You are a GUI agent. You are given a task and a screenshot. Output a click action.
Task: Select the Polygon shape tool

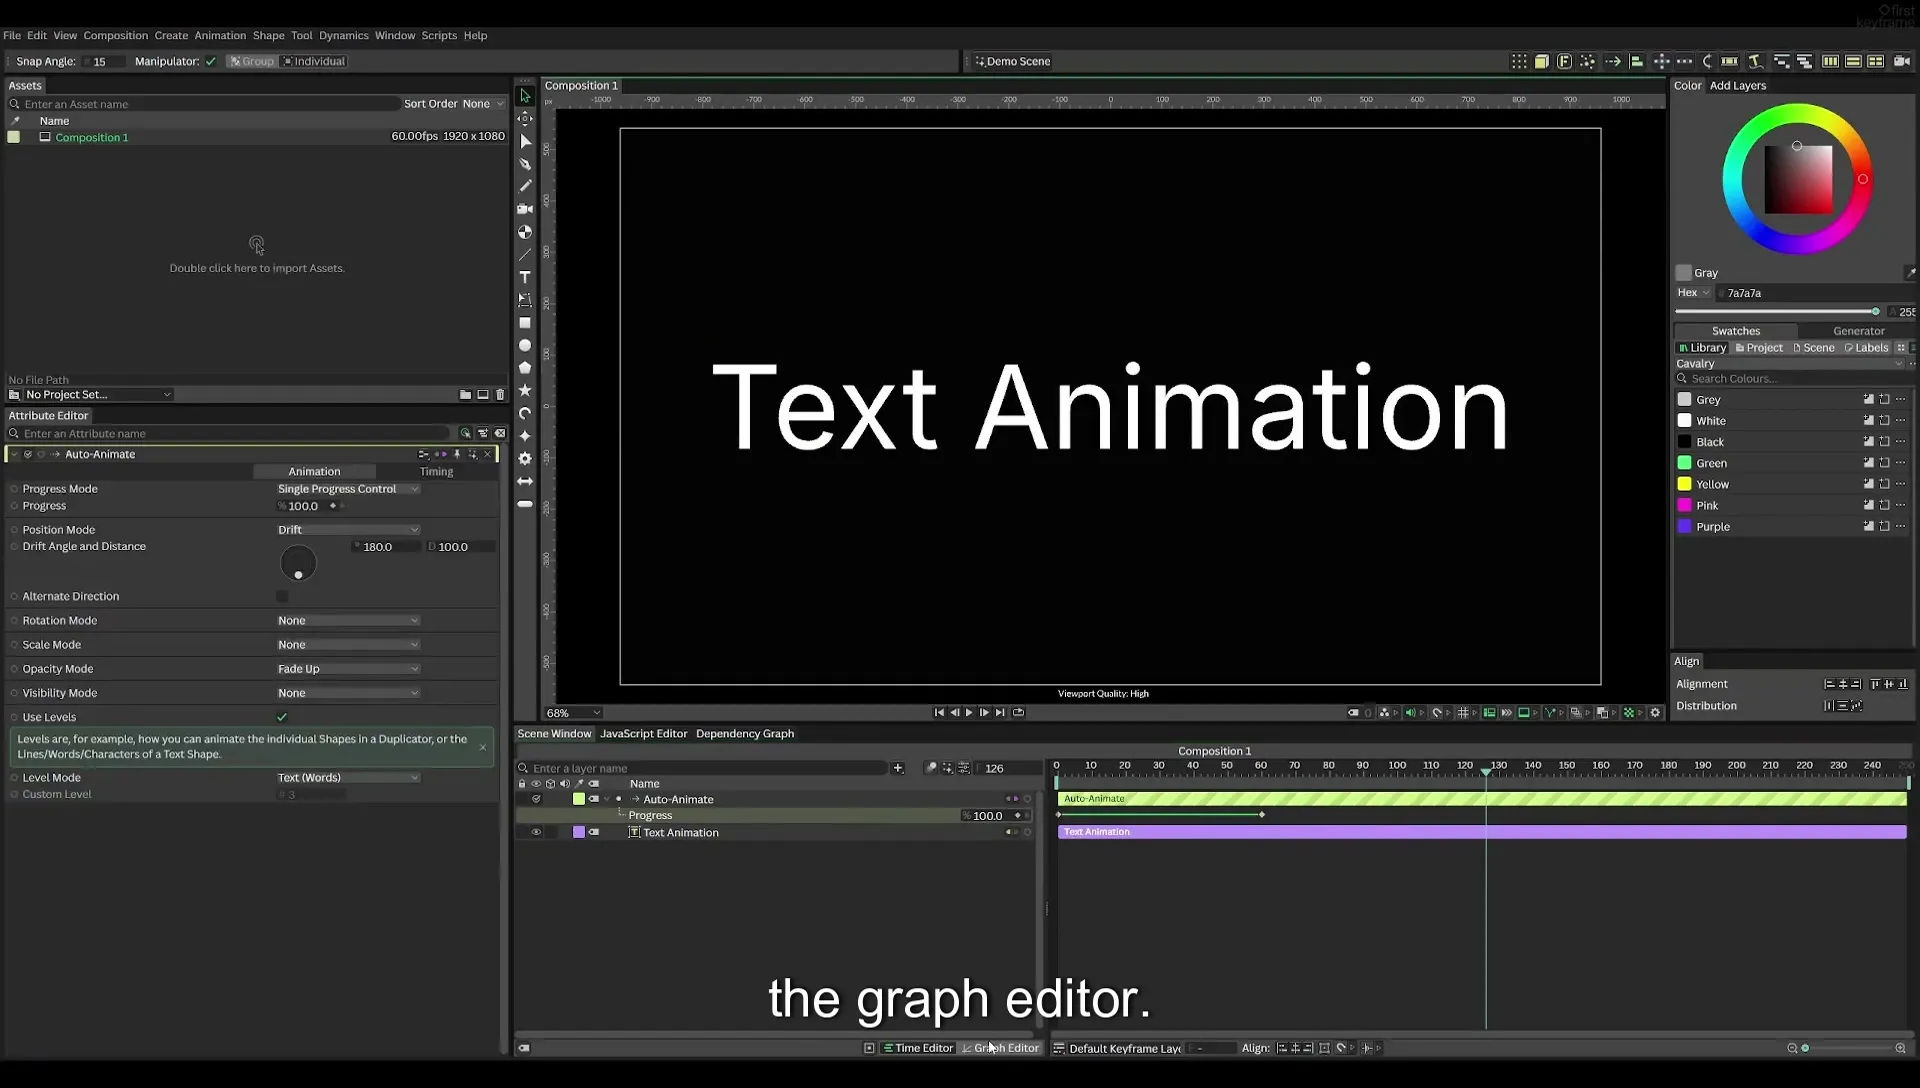click(x=525, y=368)
